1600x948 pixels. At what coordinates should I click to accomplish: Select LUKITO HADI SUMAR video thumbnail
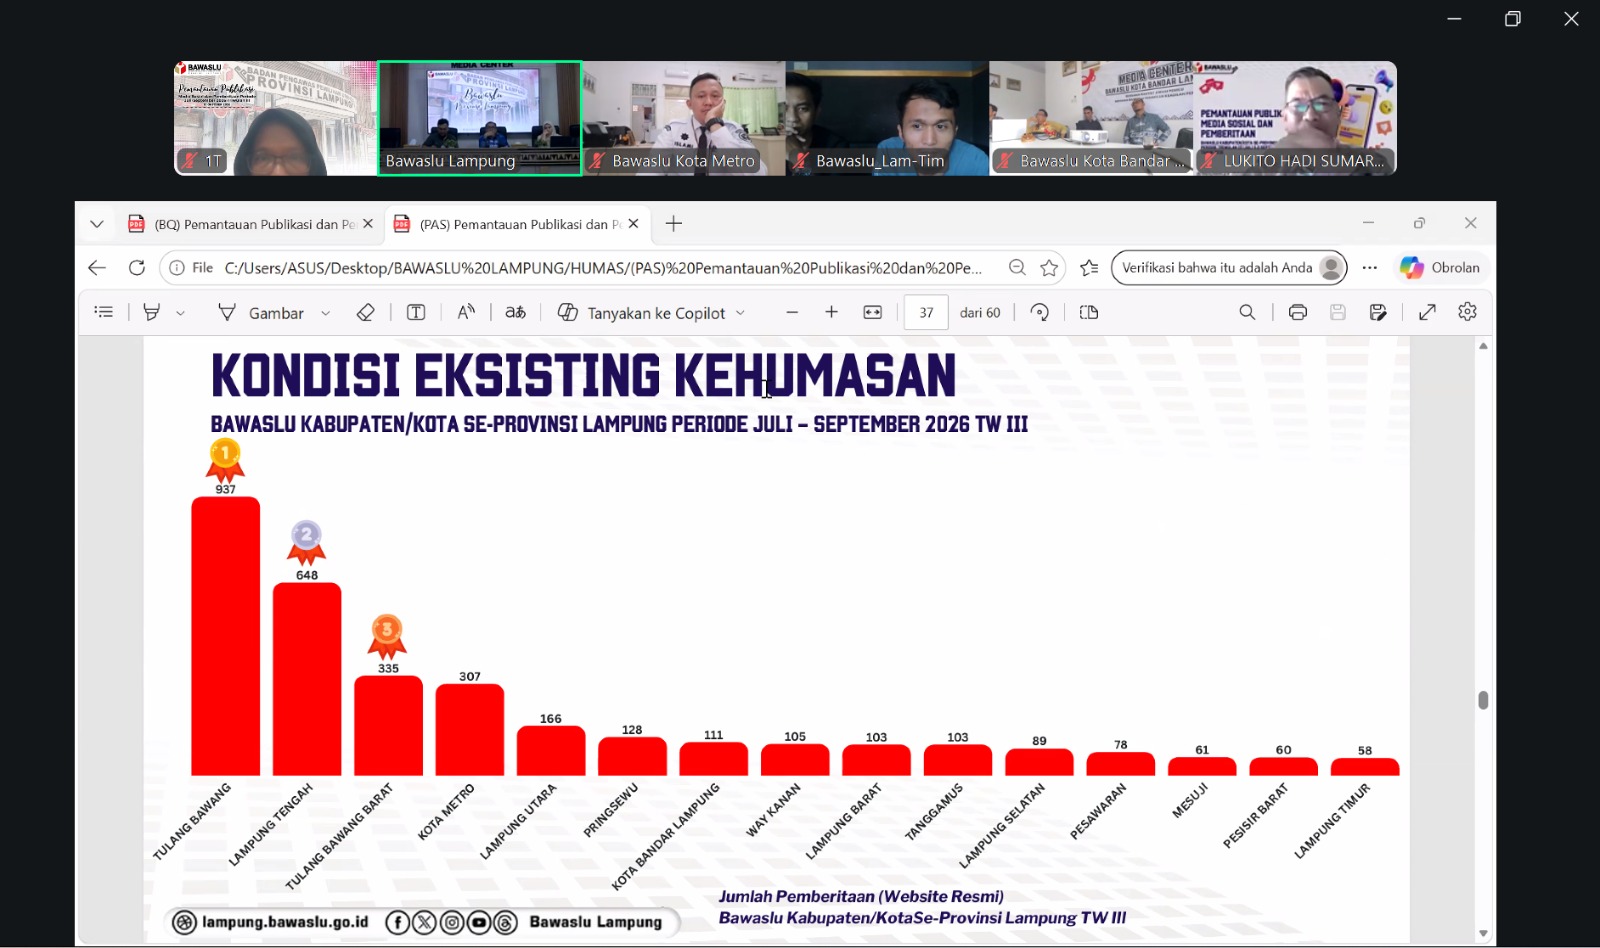1295,118
